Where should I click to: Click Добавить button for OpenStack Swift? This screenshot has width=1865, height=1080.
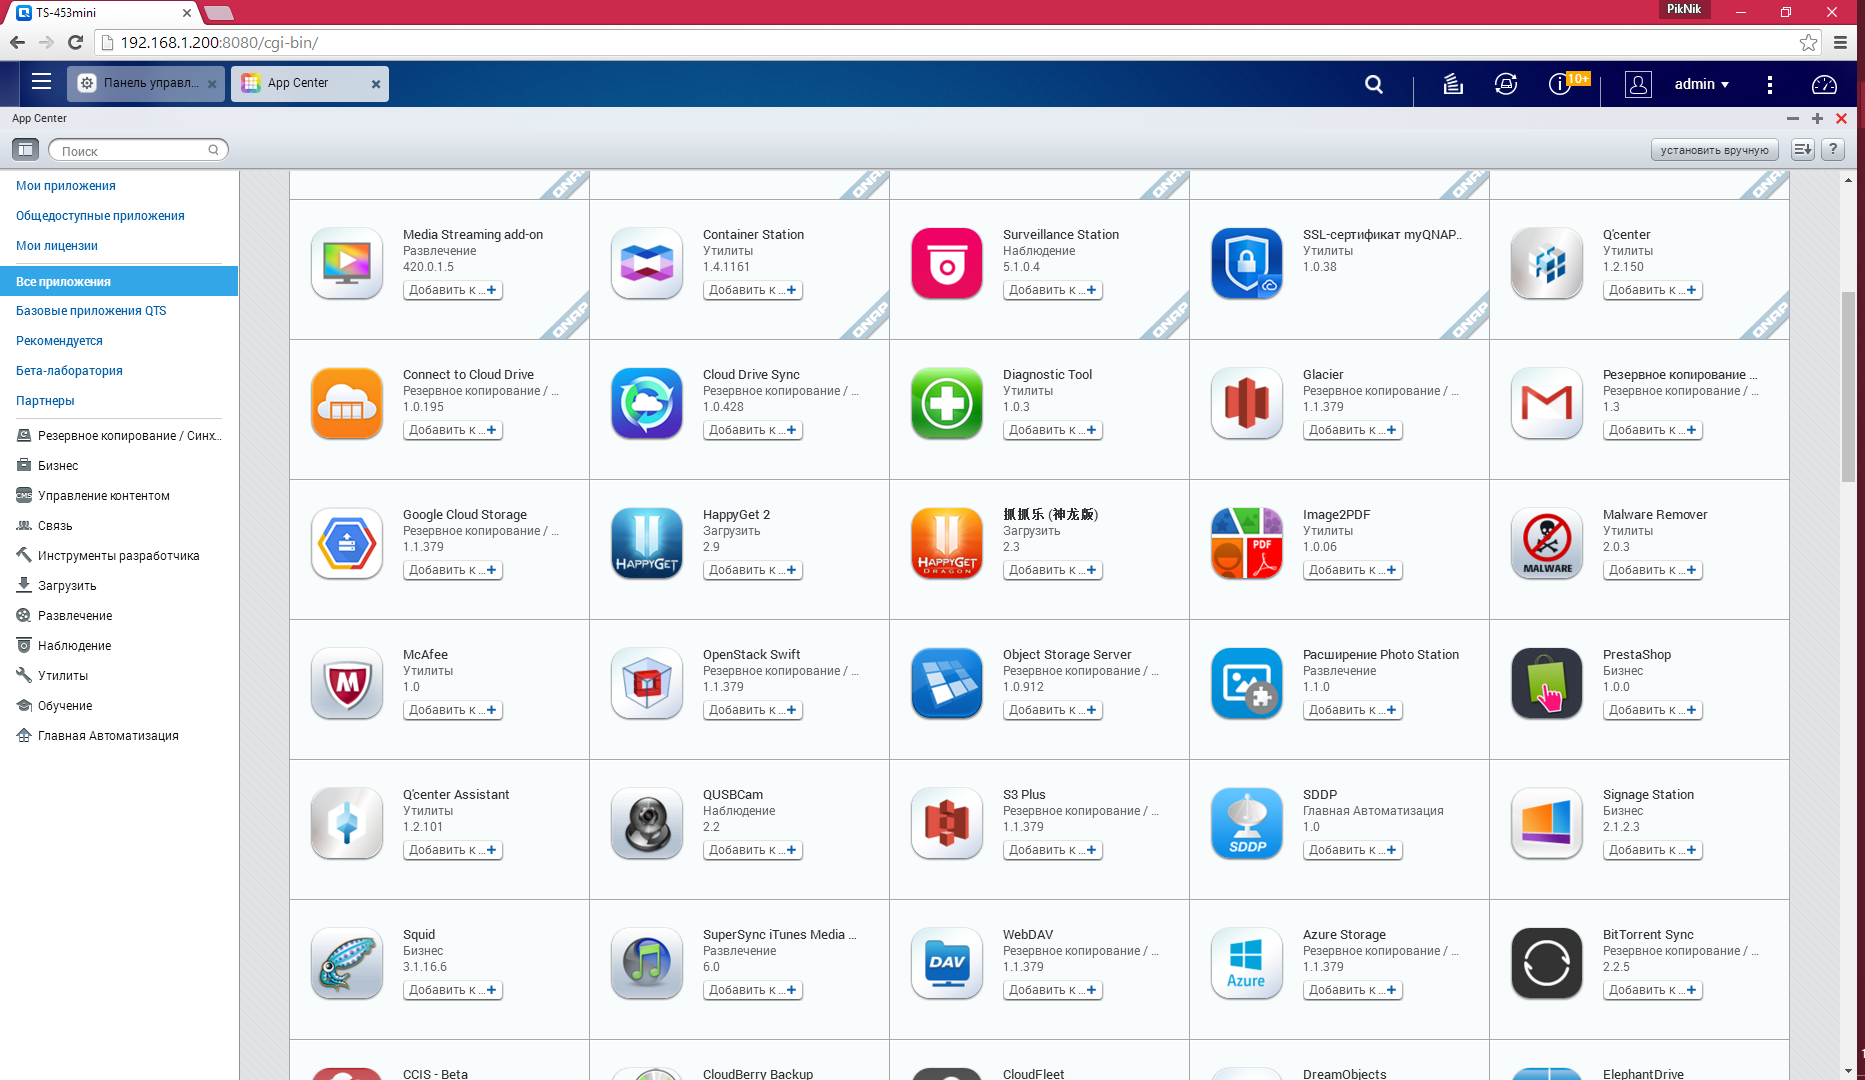click(x=753, y=710)
